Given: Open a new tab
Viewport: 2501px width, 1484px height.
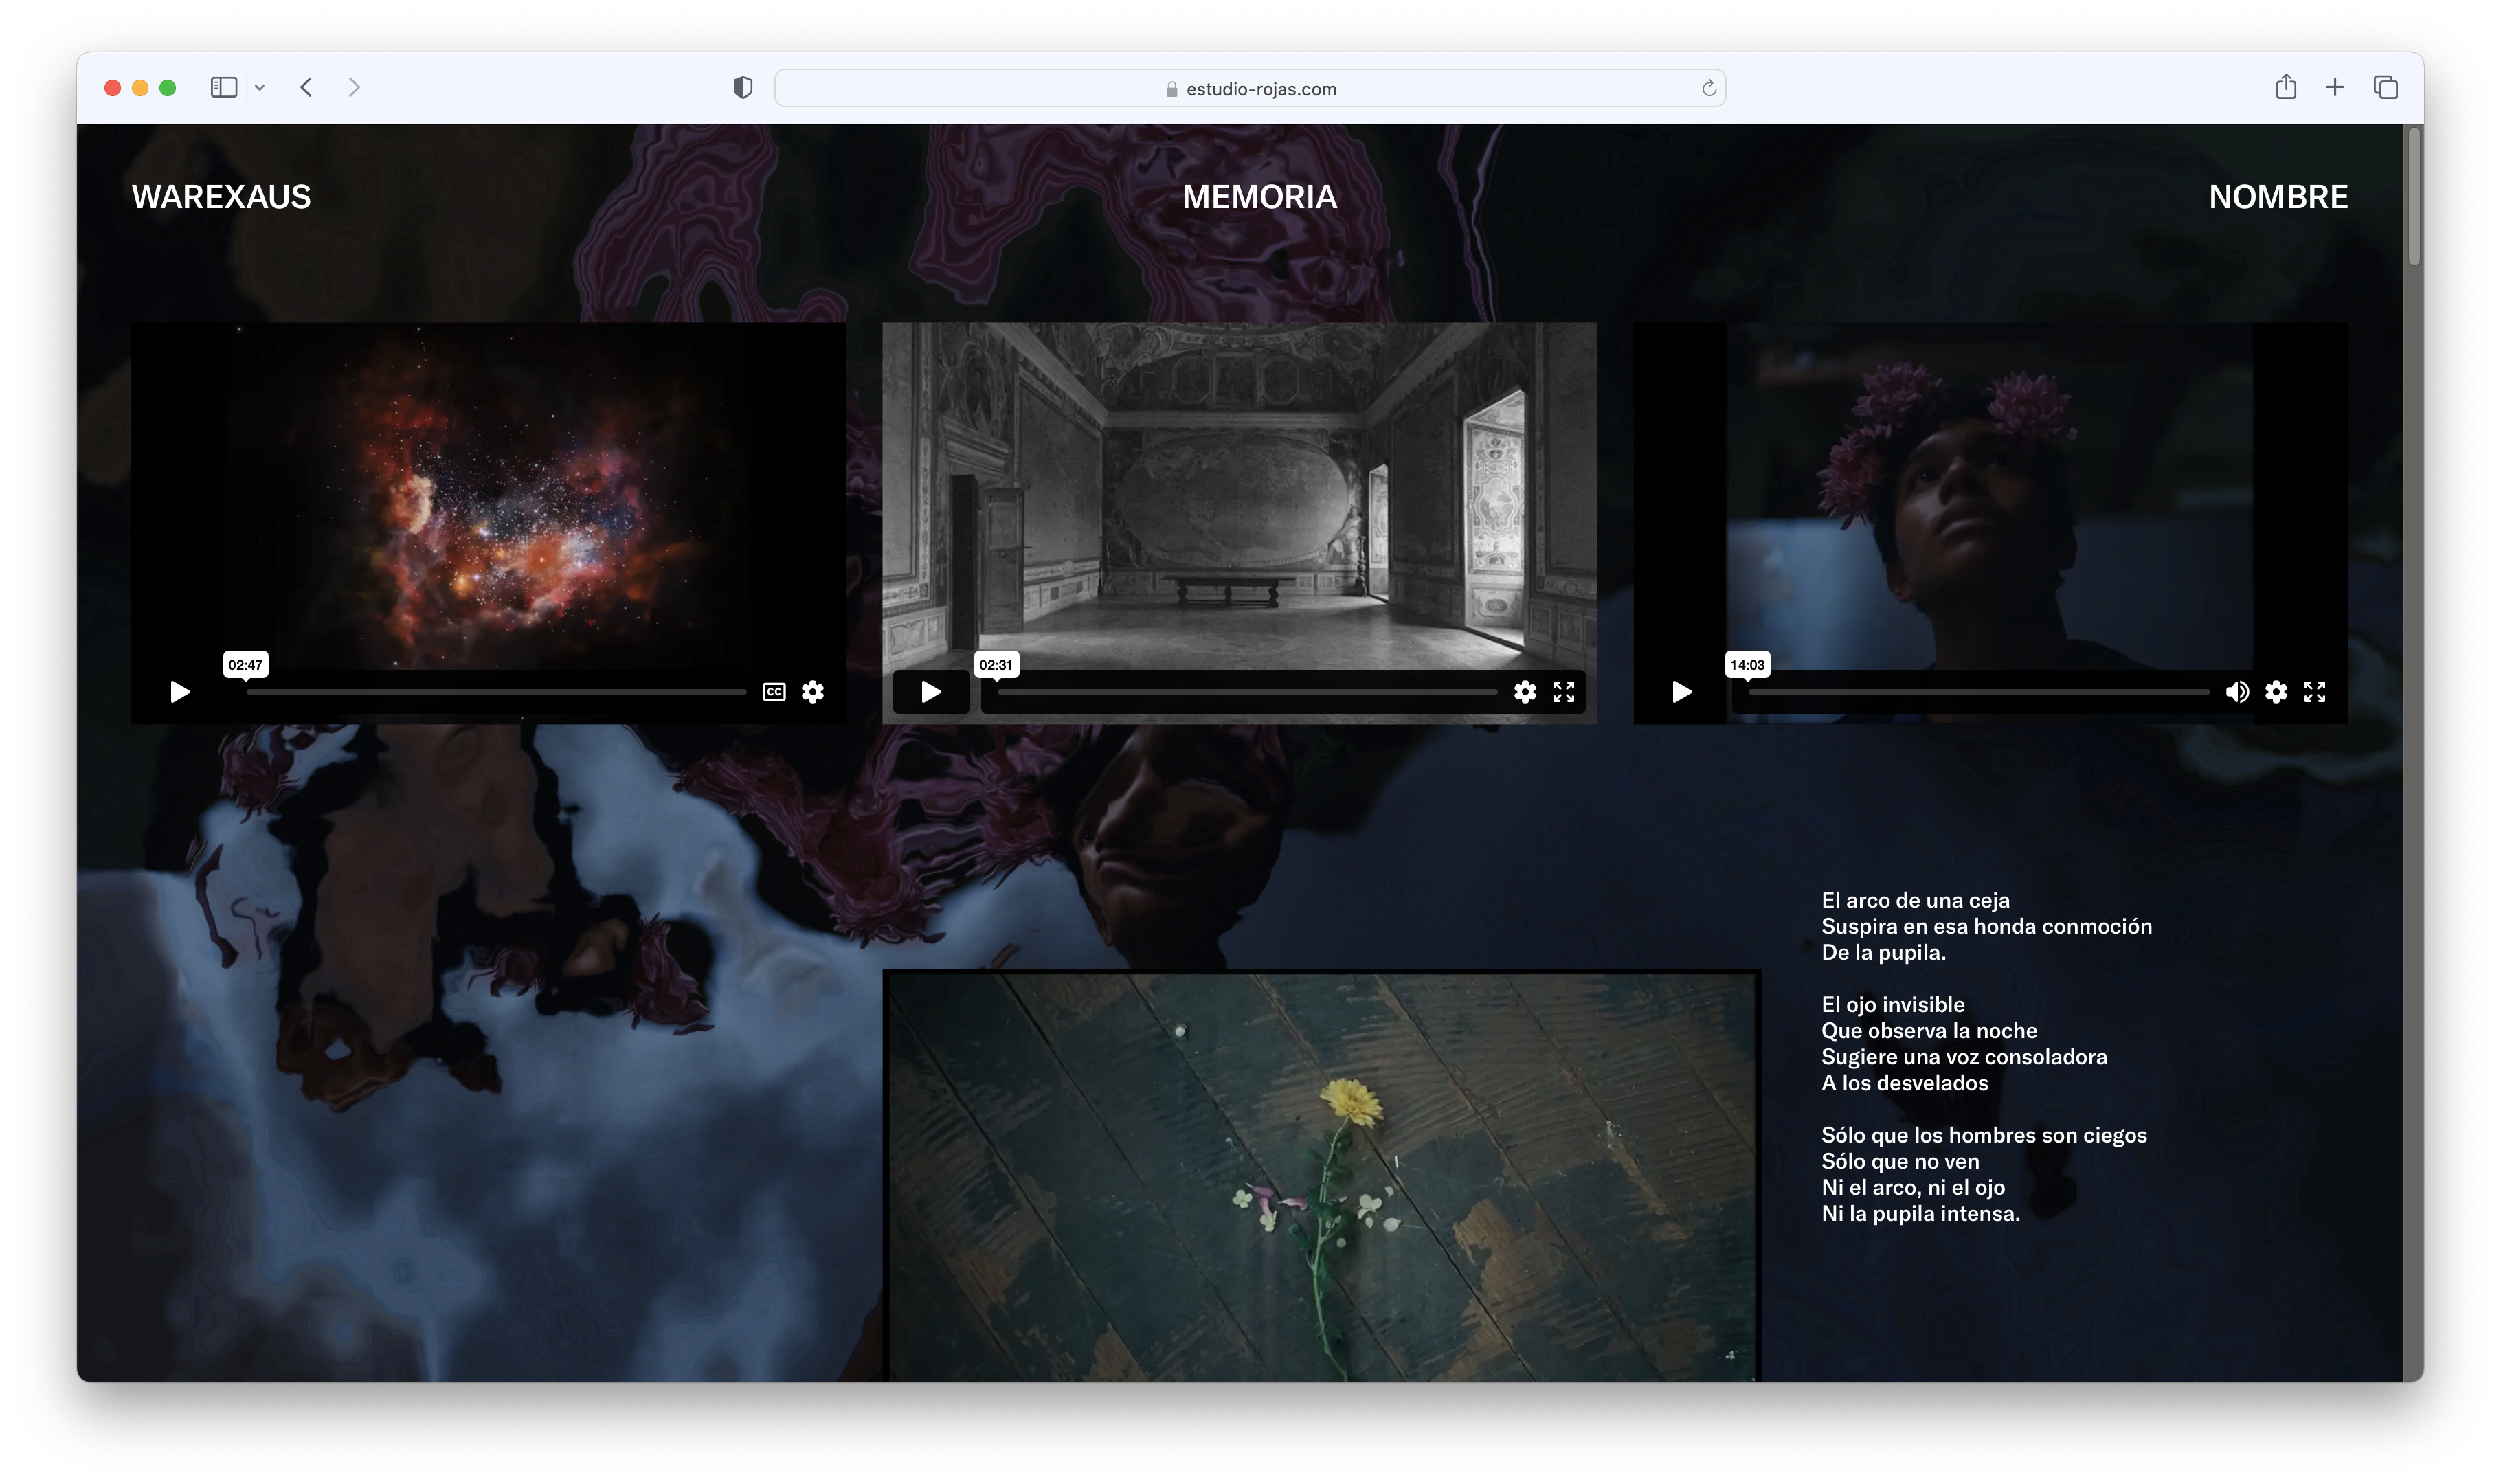Looking at the screenshot, I should [2335, 88].
